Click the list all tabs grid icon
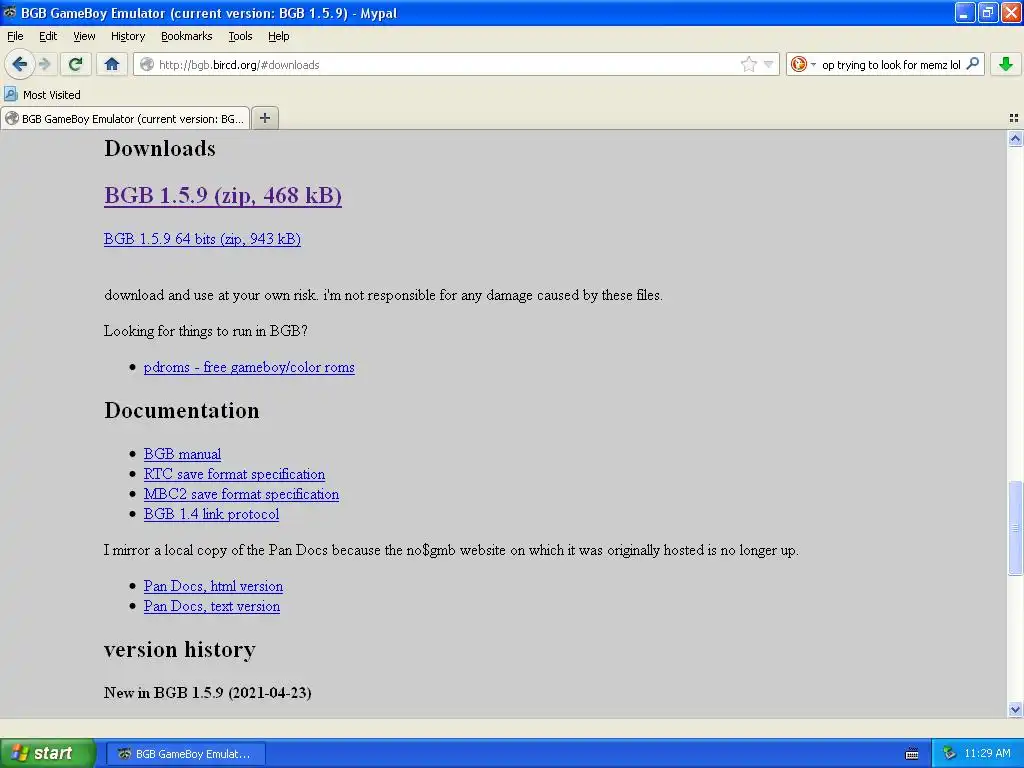1024x768 pixels. click(x=1014, y=118)
